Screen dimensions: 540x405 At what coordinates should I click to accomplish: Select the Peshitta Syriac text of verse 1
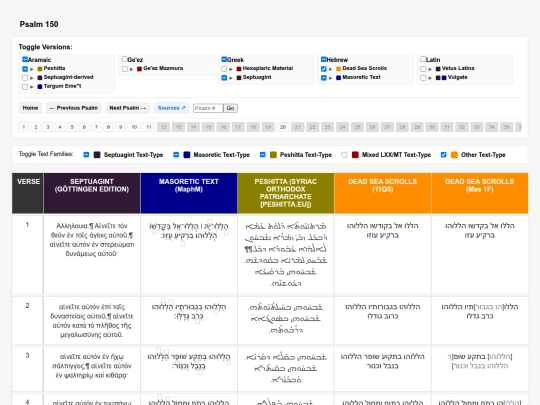[286, 255]
